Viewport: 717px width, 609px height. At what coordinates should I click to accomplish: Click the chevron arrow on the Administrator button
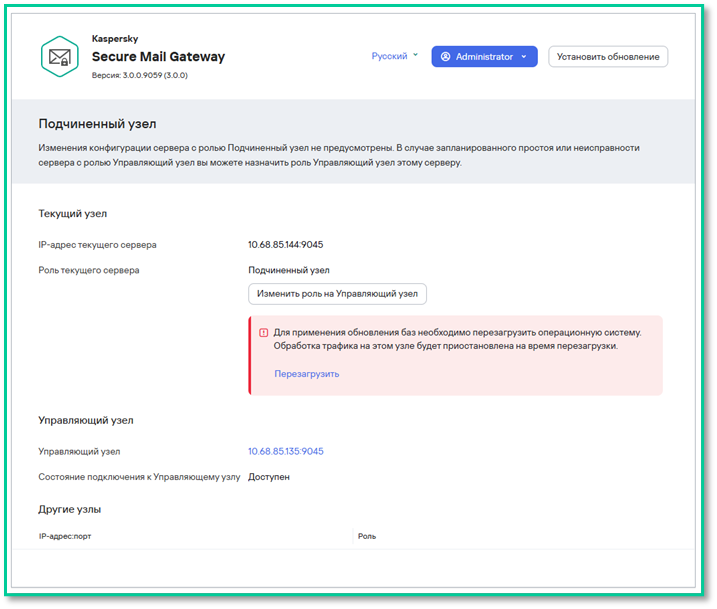pos(524,57)
